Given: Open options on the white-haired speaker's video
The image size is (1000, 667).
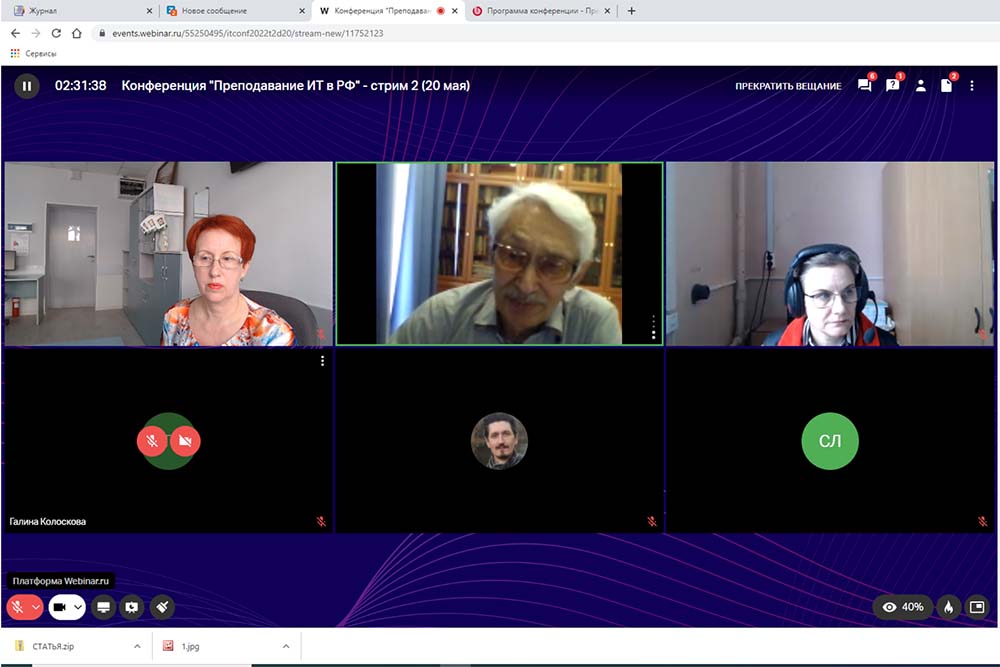Looking at the screenshot, I should tap(653, 327).
